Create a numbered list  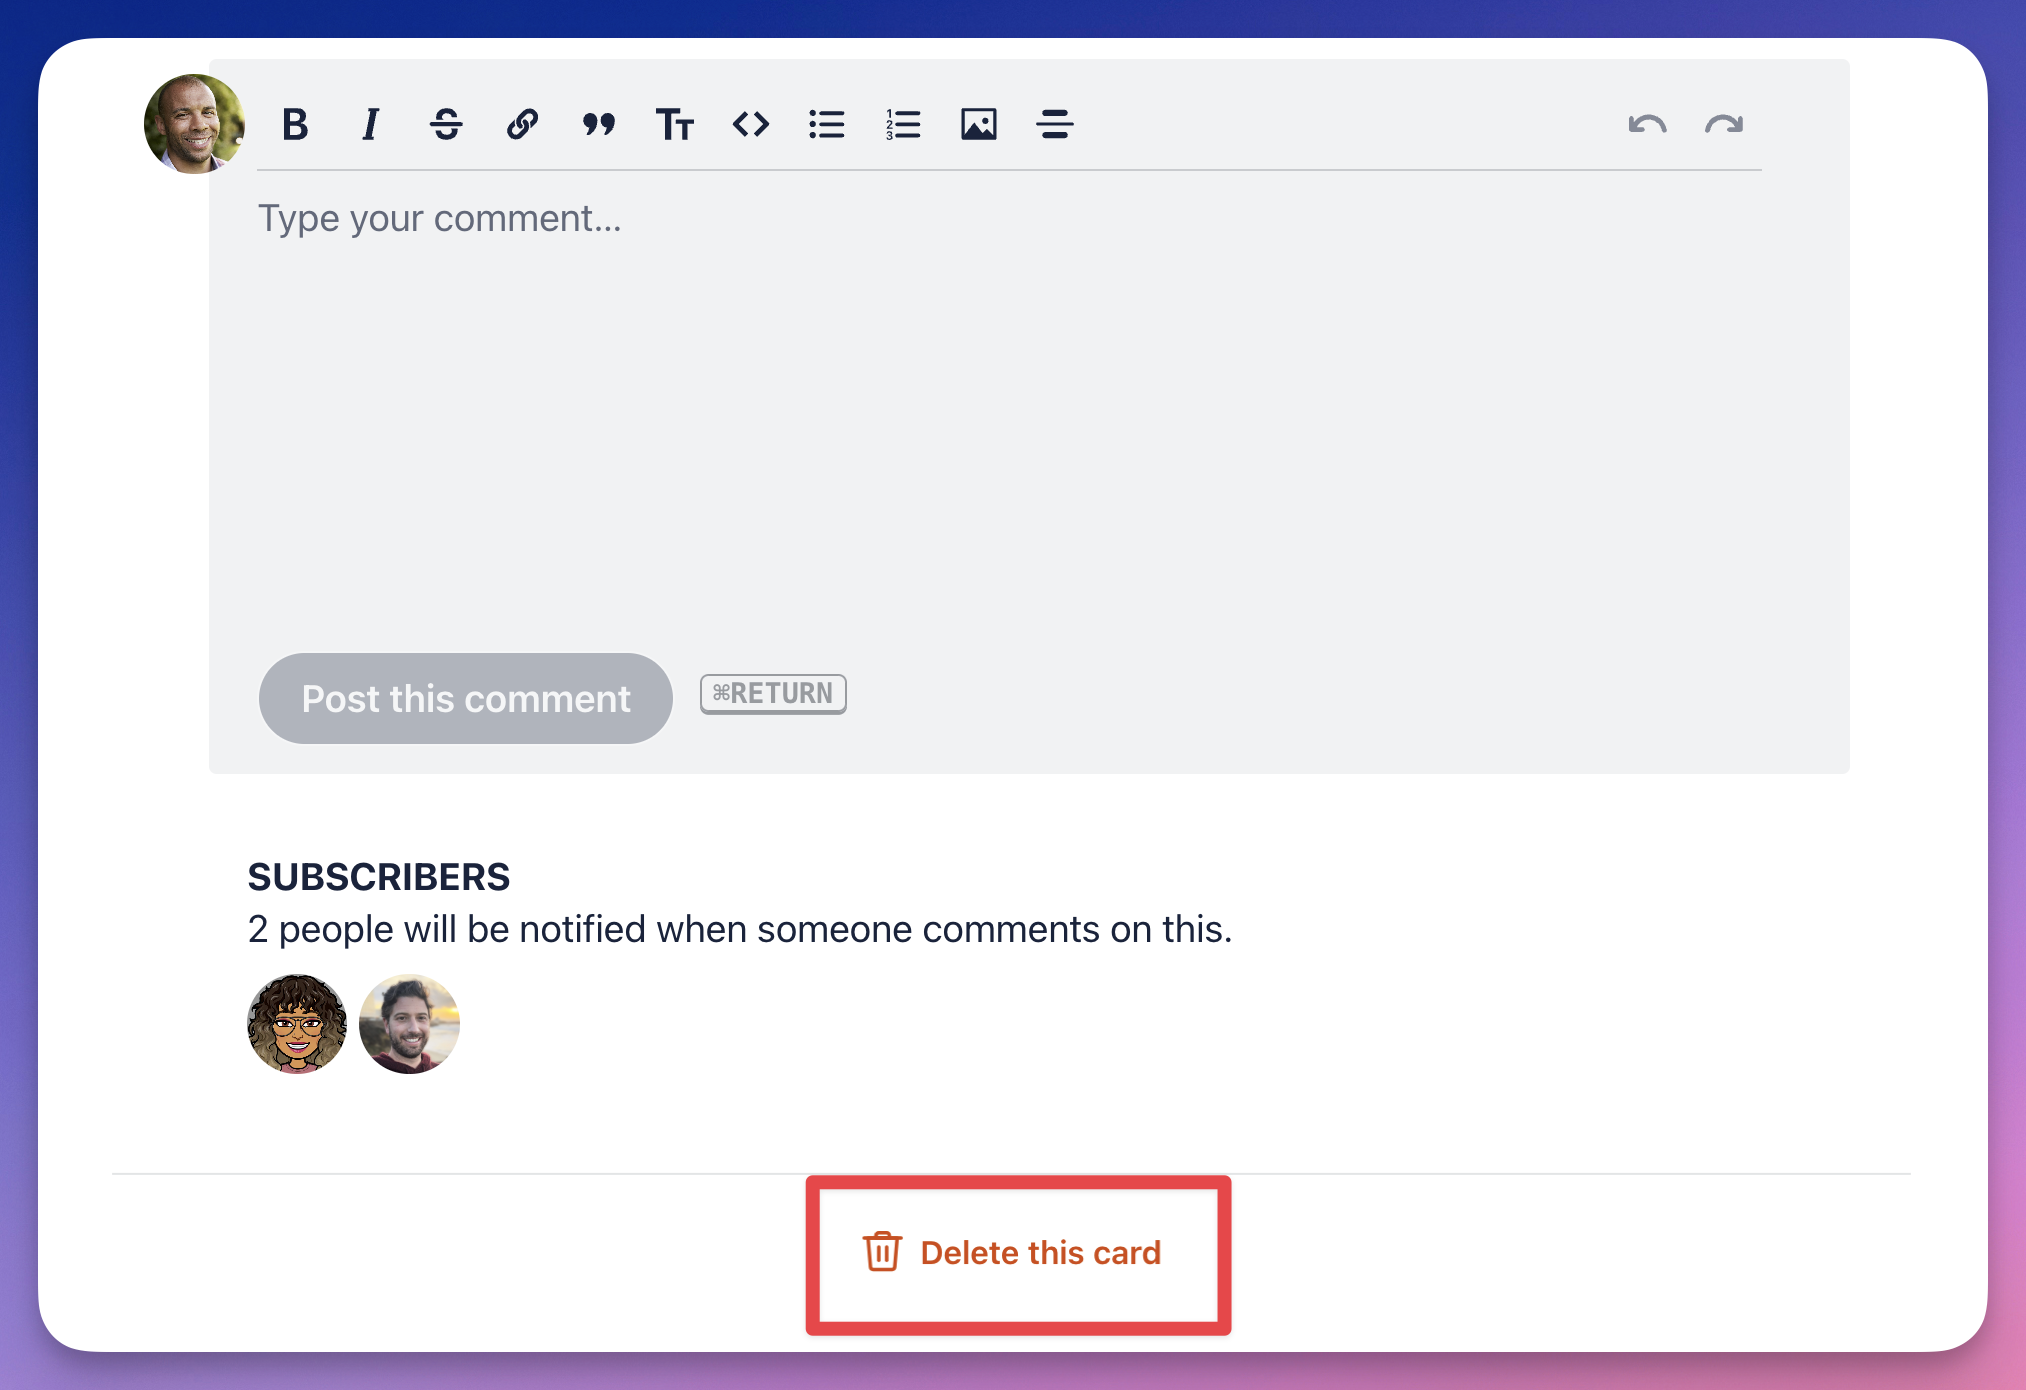pyautogui.click(x=902, y=125)
